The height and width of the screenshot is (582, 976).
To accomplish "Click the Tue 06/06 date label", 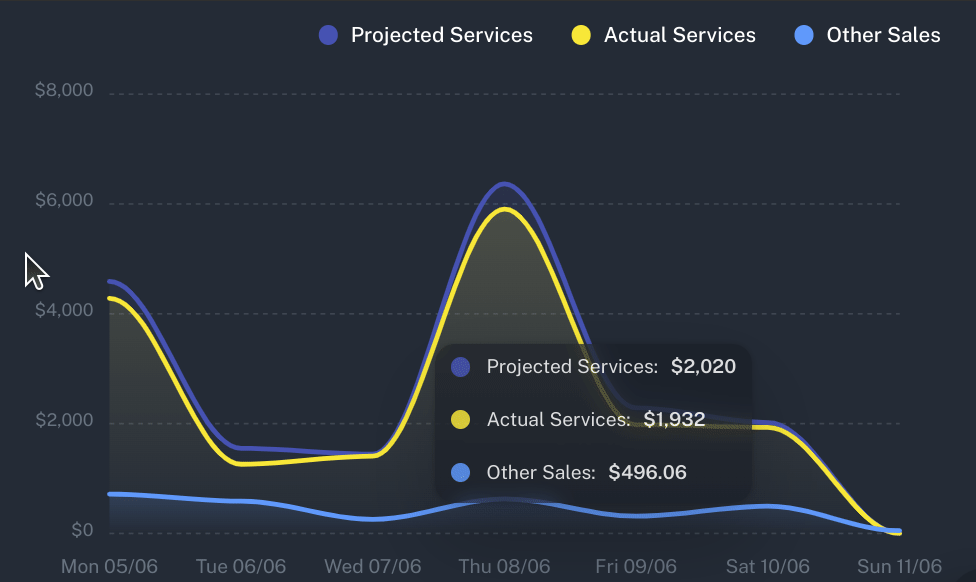I will [x=243, y=567].
